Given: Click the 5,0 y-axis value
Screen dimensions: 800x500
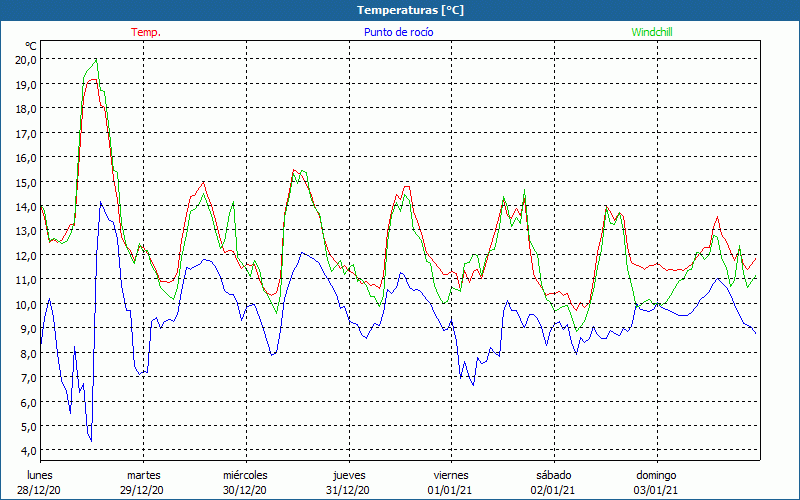Looking at the screenshot, I should point(28,426).
